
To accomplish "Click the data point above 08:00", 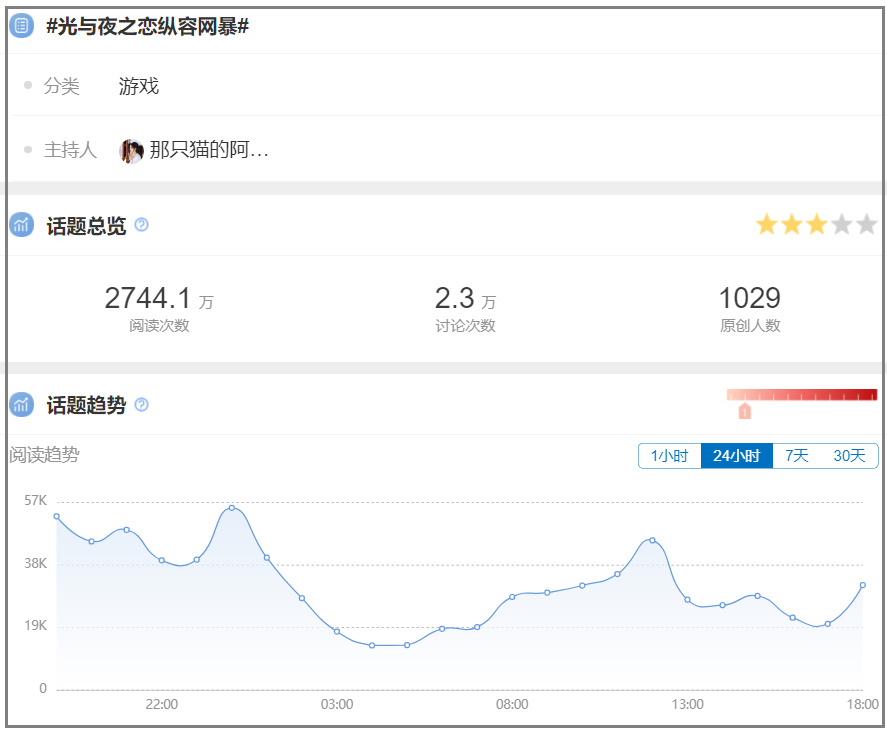I will [x=512, y=597].
